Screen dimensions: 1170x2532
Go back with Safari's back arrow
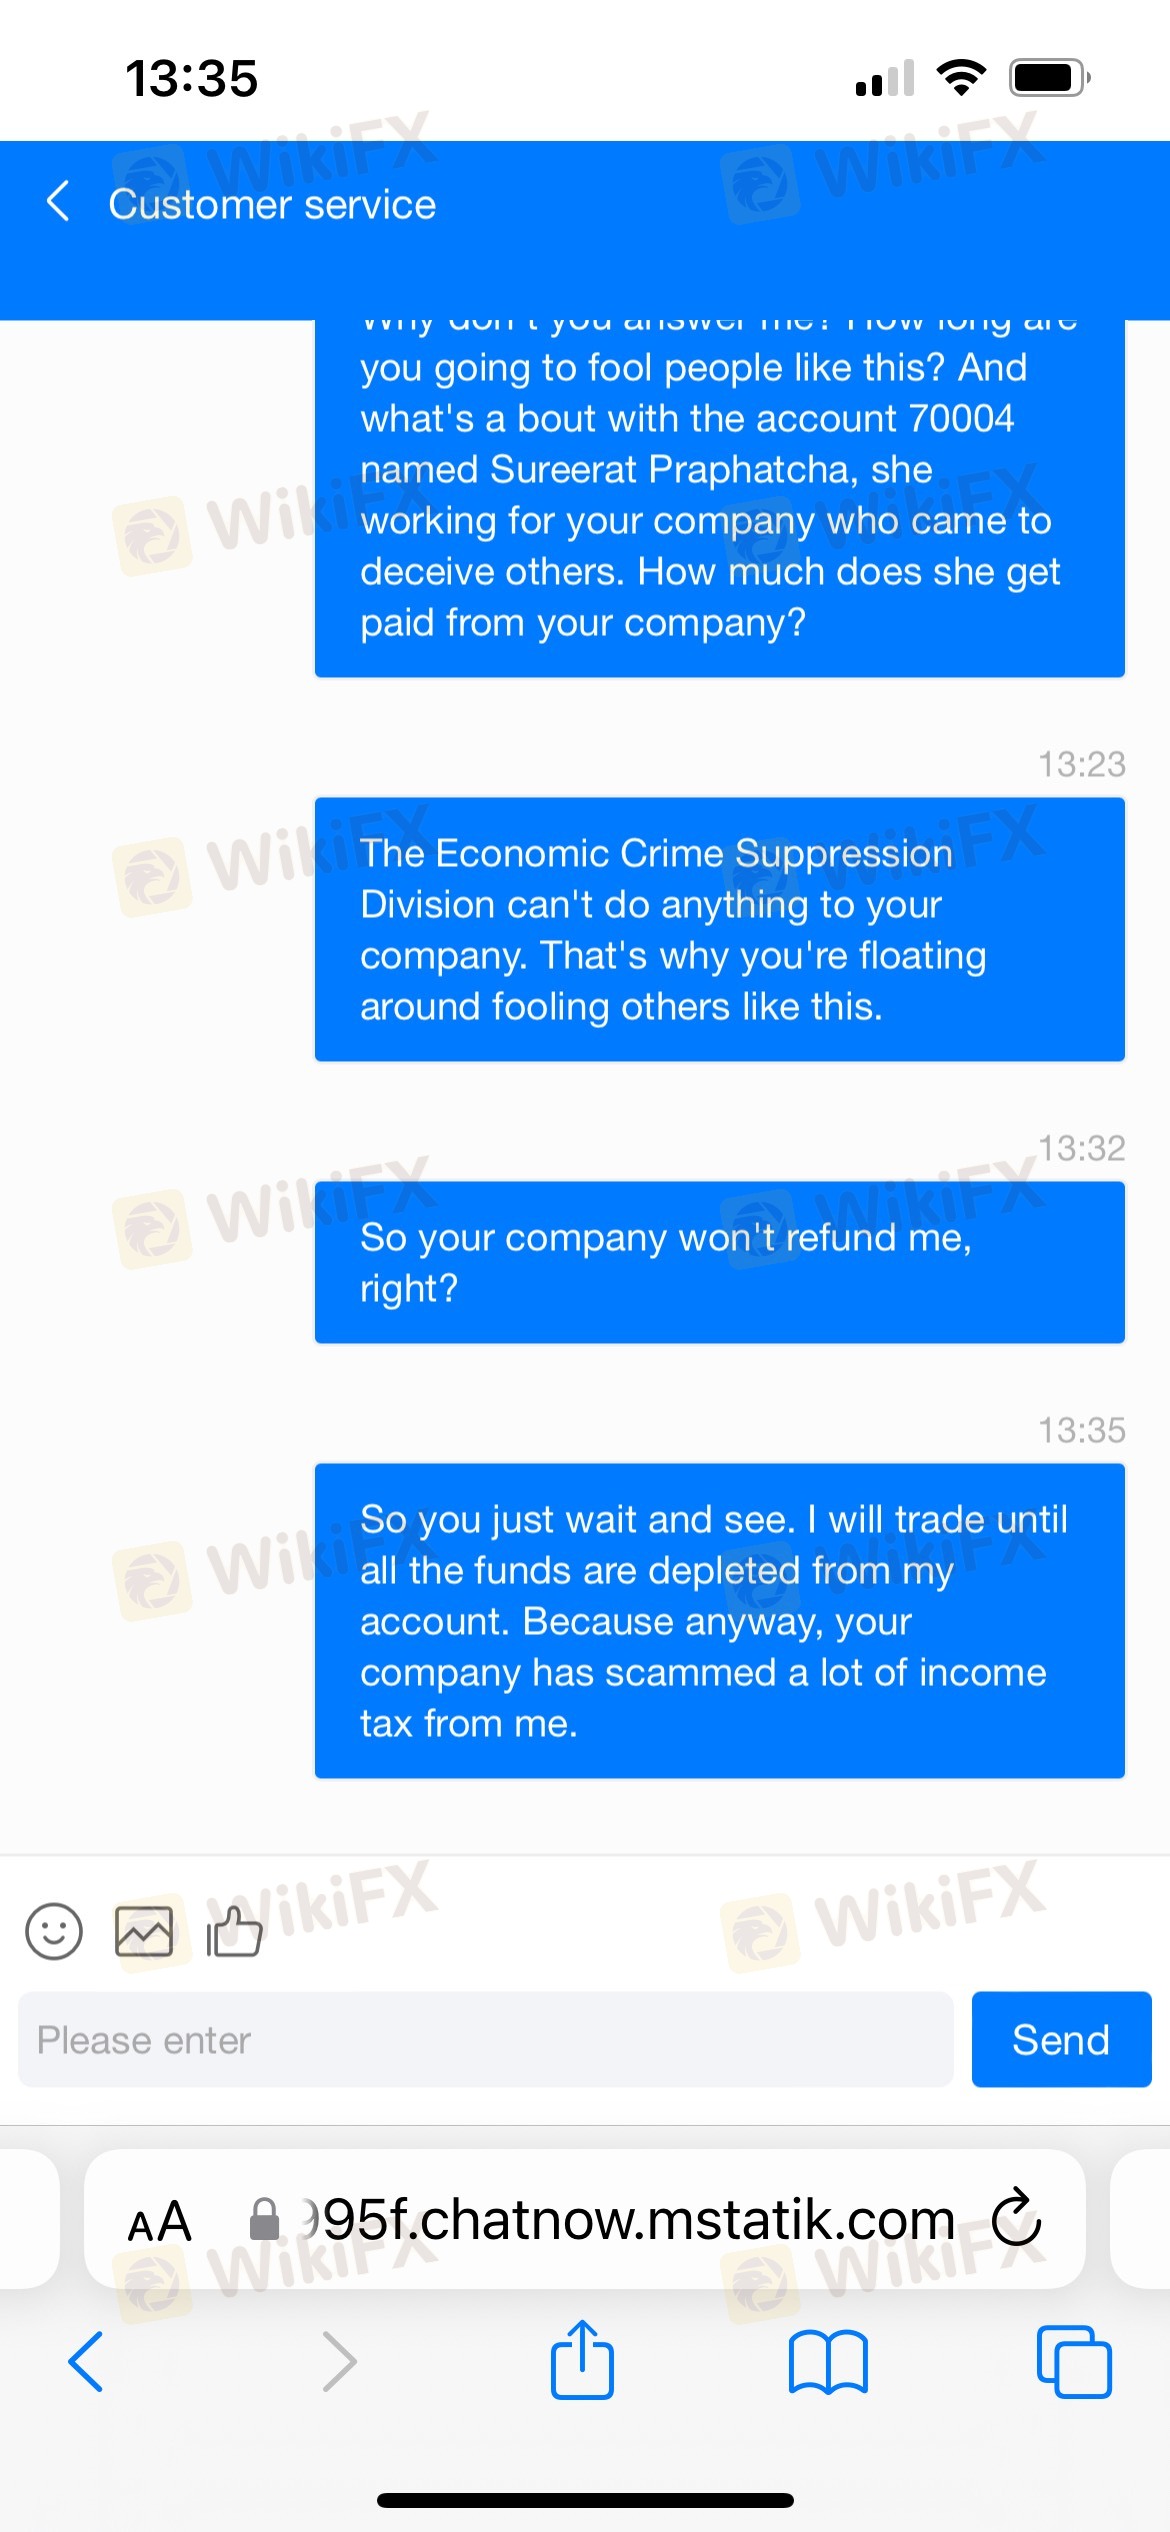pyautogui.click(x=86, y=2362)
